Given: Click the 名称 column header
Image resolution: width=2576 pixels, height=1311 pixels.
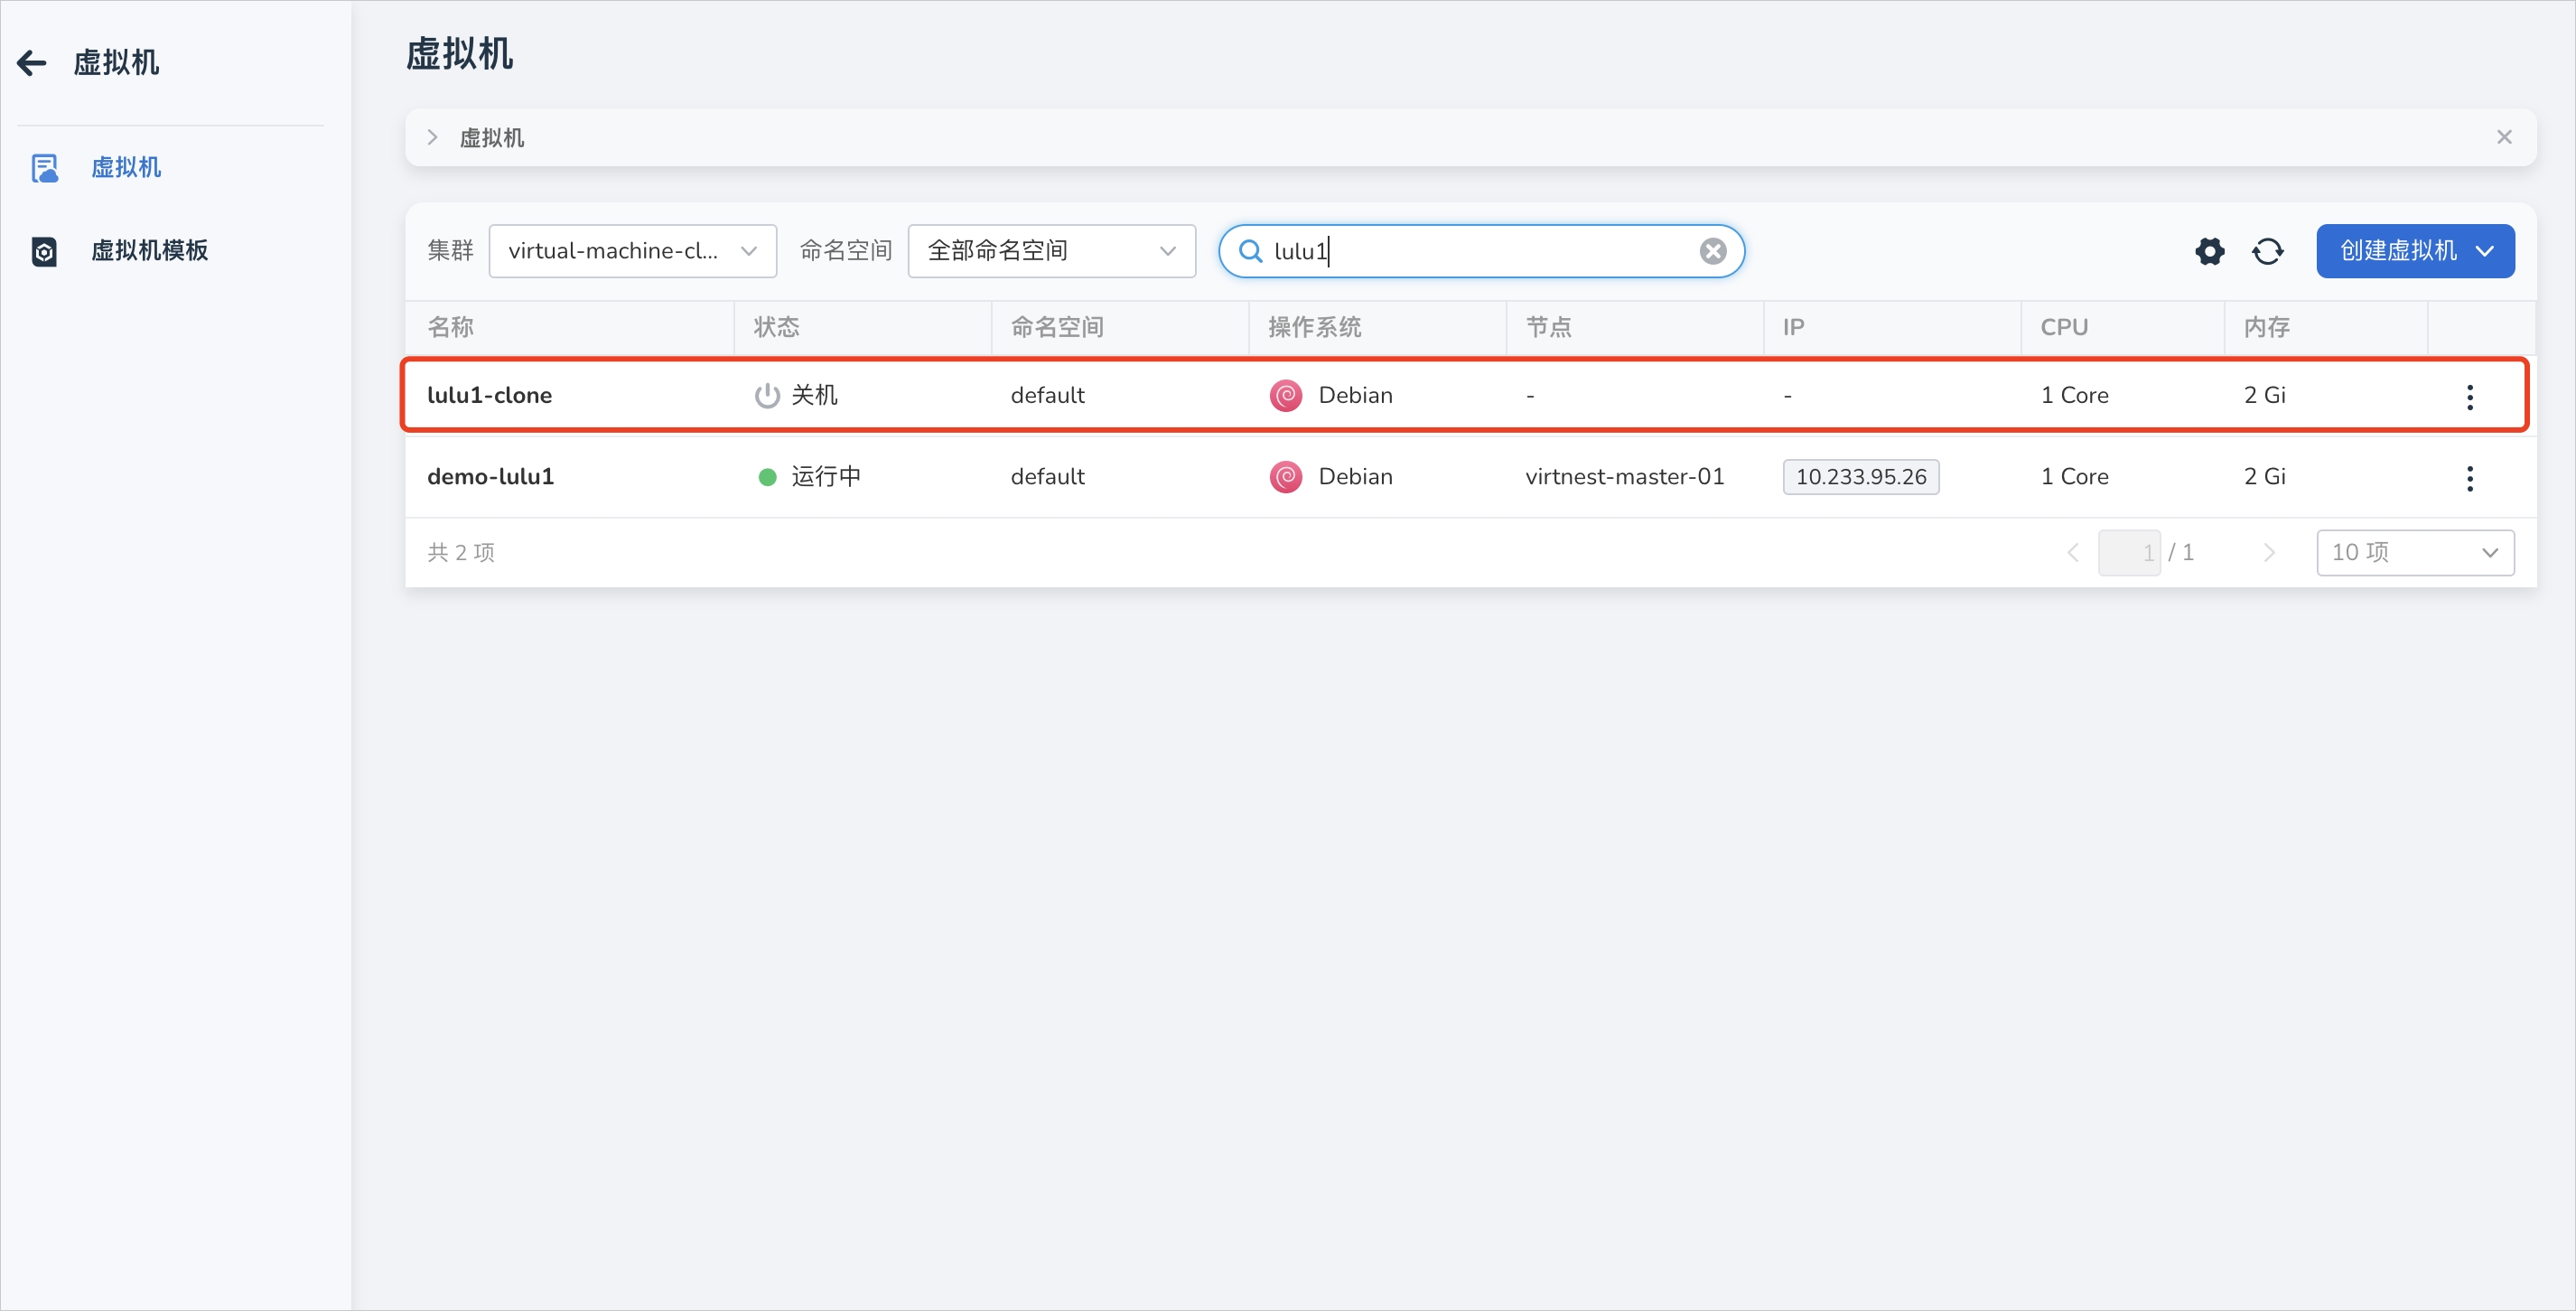Looking at the screenshot, I should coord(450,327).
